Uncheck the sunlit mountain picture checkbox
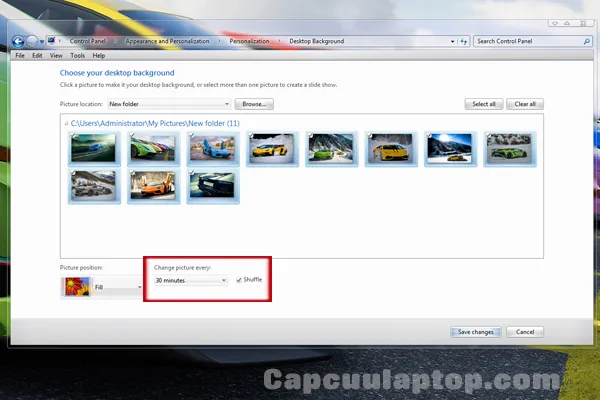600x400 pixels. 429,135
